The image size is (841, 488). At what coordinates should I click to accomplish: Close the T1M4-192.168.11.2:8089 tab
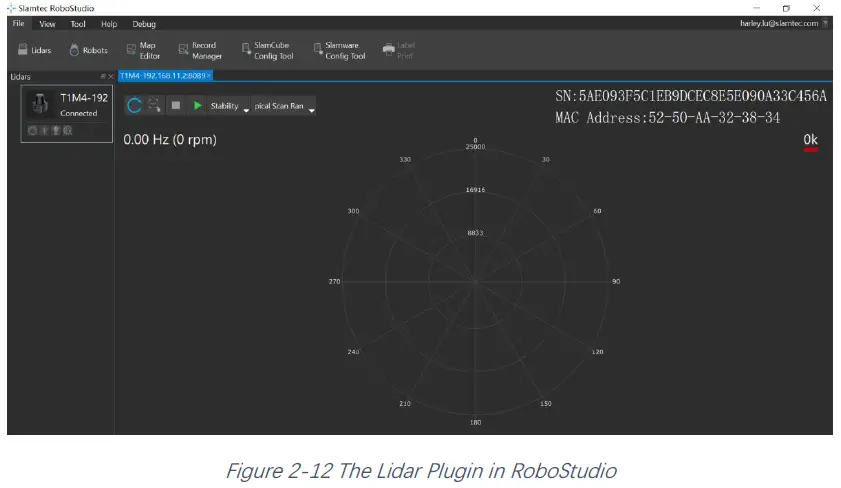[x=209, y=76]
